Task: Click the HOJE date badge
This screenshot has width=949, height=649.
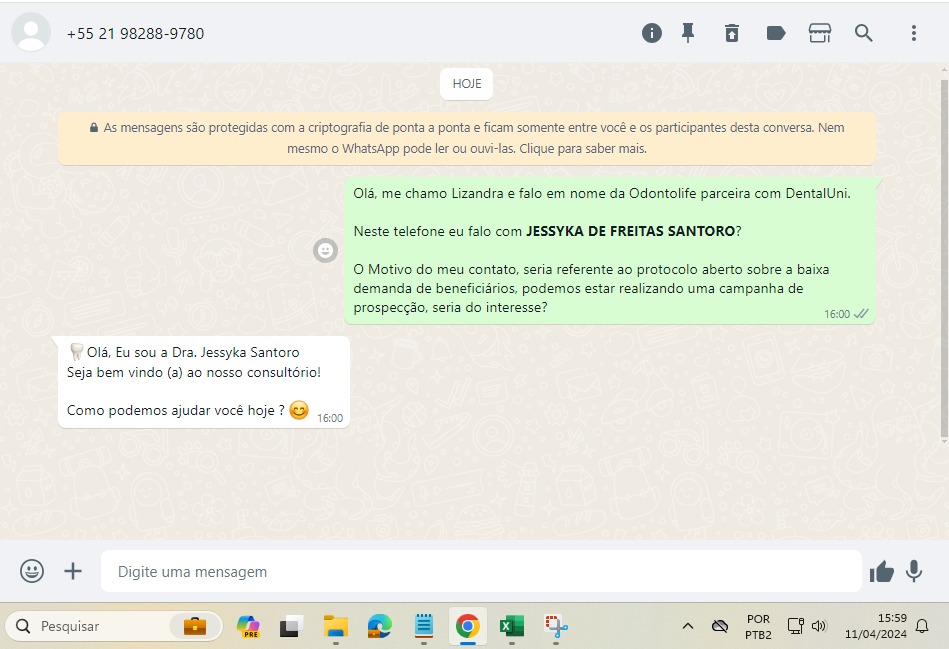Action: pyautogui.click(x=467, y=84)
